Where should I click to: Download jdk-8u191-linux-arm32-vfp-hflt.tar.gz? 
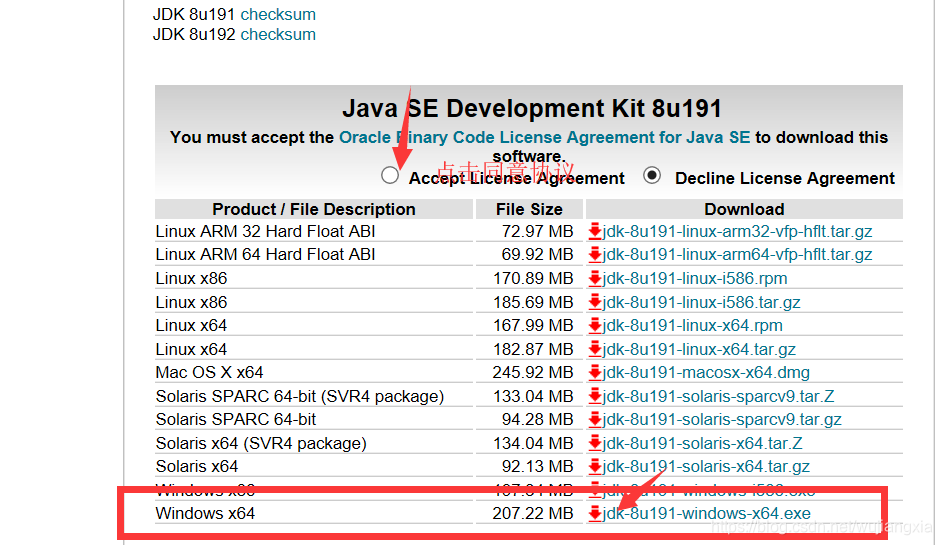737,231
